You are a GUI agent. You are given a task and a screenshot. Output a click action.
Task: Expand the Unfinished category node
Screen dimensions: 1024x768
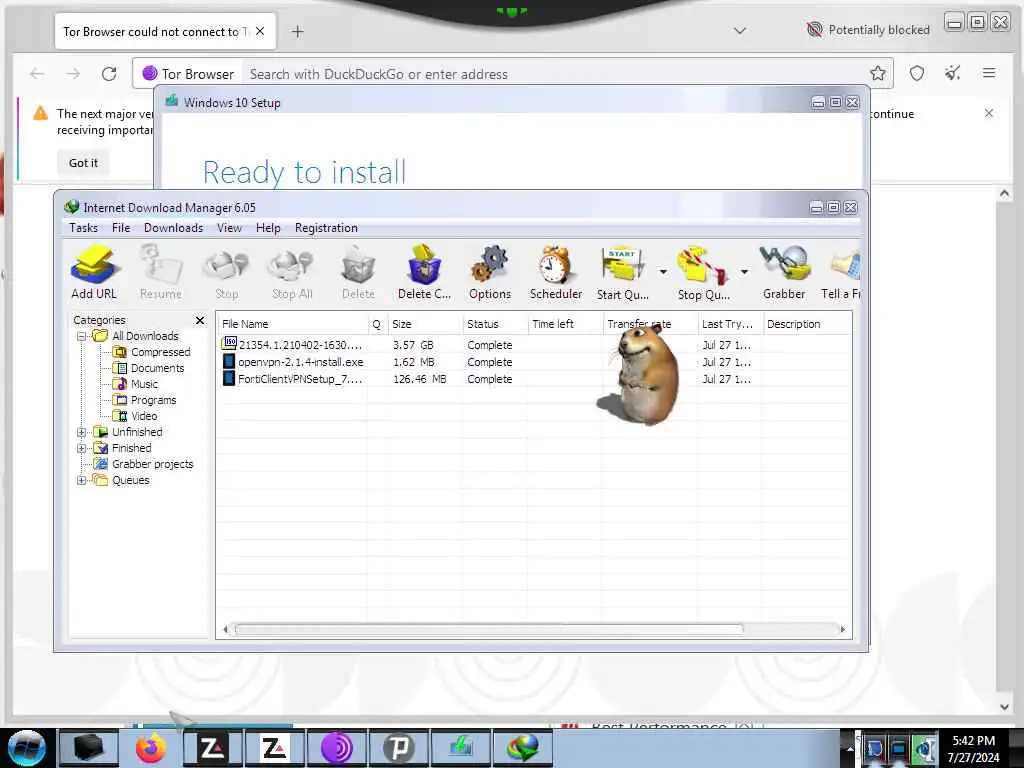tap(82, 432)
